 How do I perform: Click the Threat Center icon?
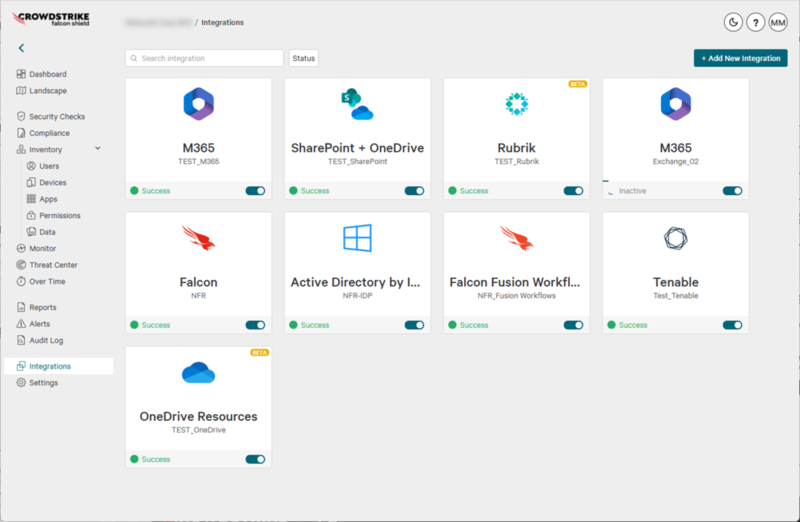(21, 265)
